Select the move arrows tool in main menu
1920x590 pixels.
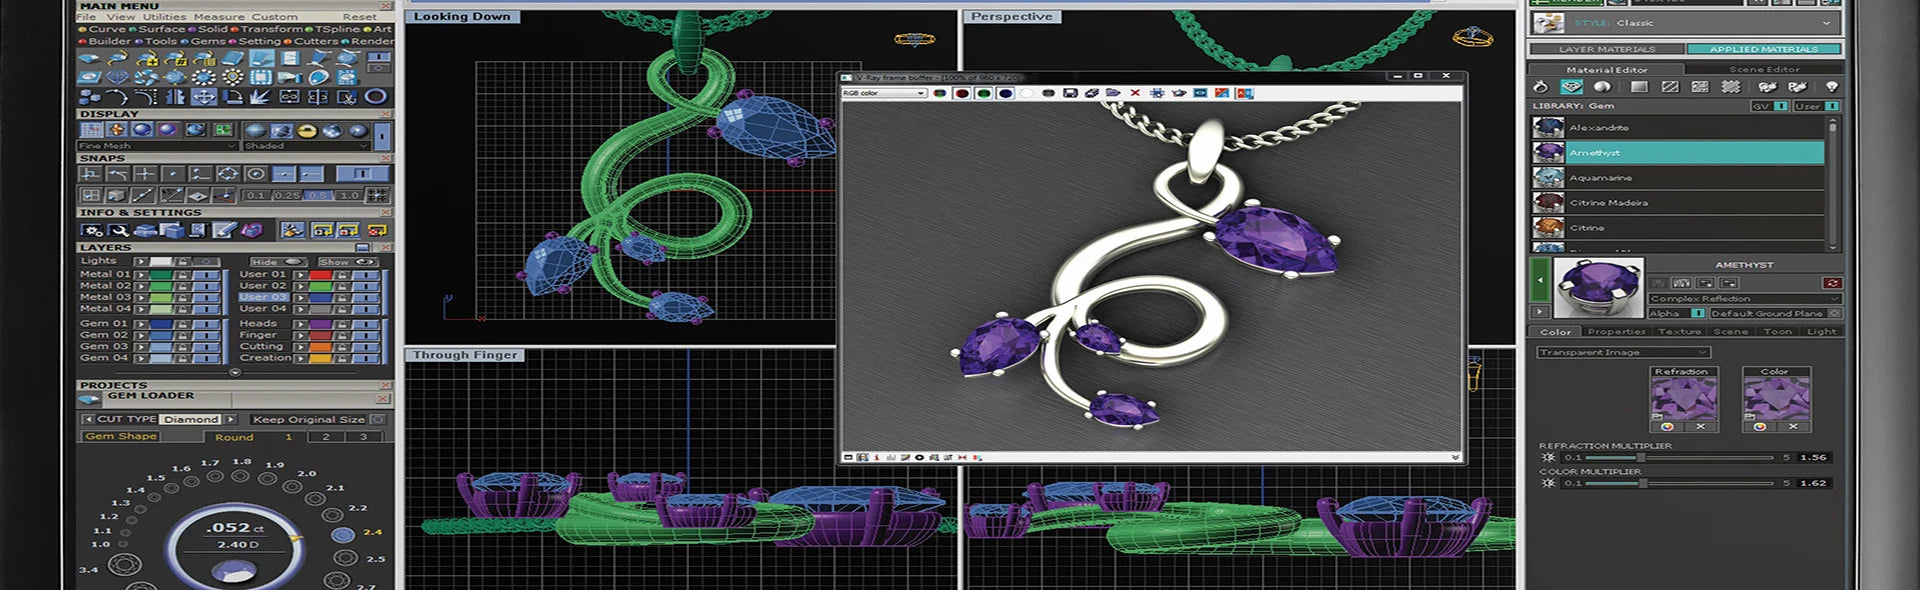click(204, 97)
